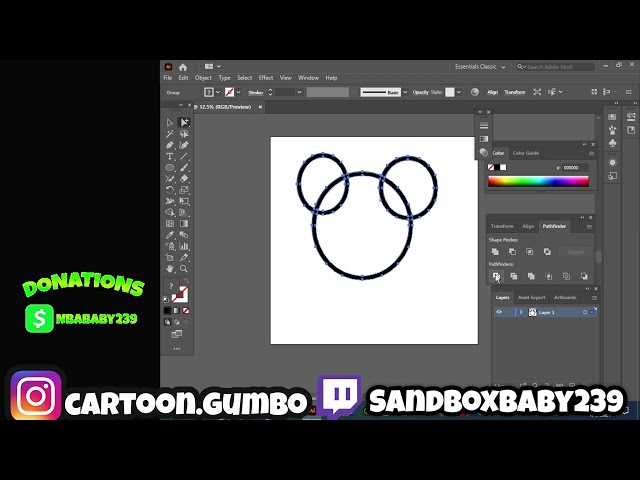Select the Column Graph tool
The image size is (640, 480).
(x=184, y=246)
